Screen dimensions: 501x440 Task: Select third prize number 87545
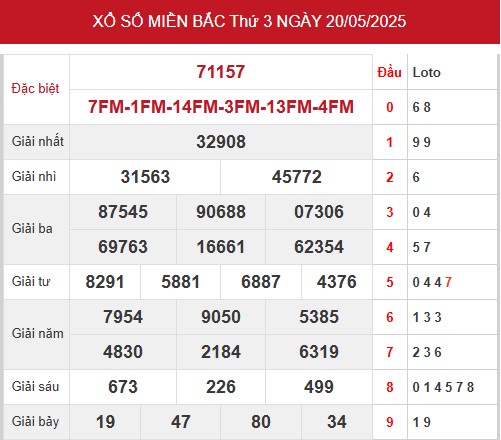click(123, 212)
